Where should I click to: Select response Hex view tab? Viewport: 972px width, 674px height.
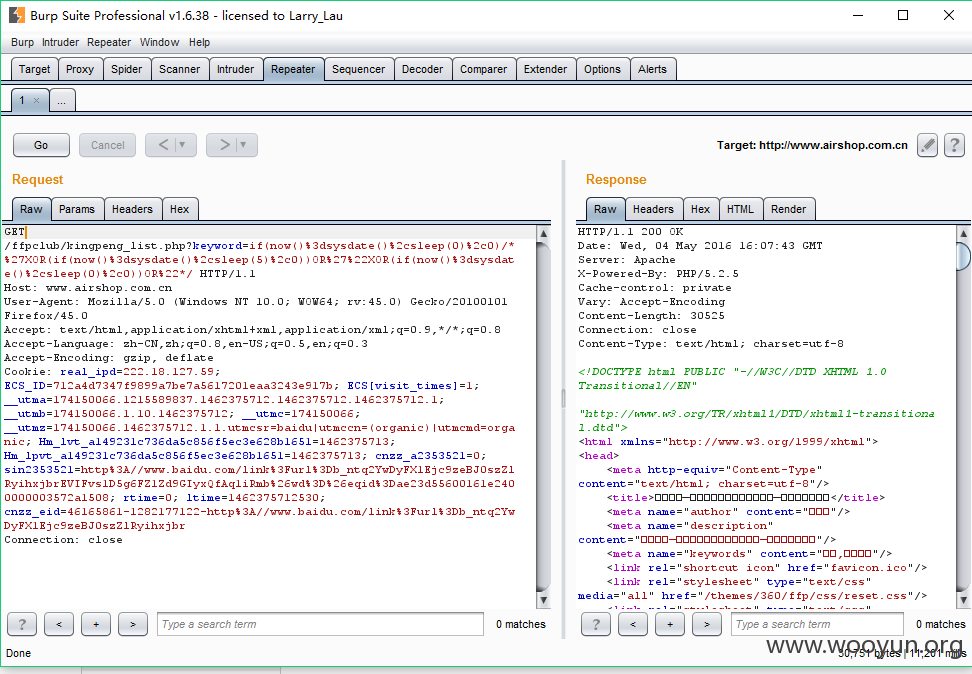coord(700,209)
